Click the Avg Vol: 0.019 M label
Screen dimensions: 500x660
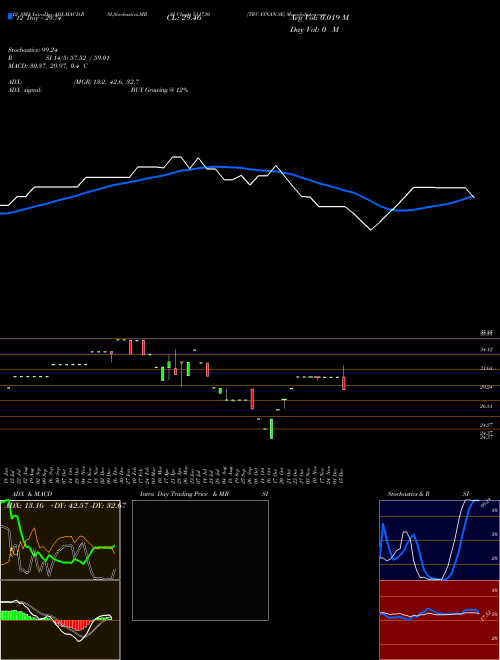pos(319,18)
